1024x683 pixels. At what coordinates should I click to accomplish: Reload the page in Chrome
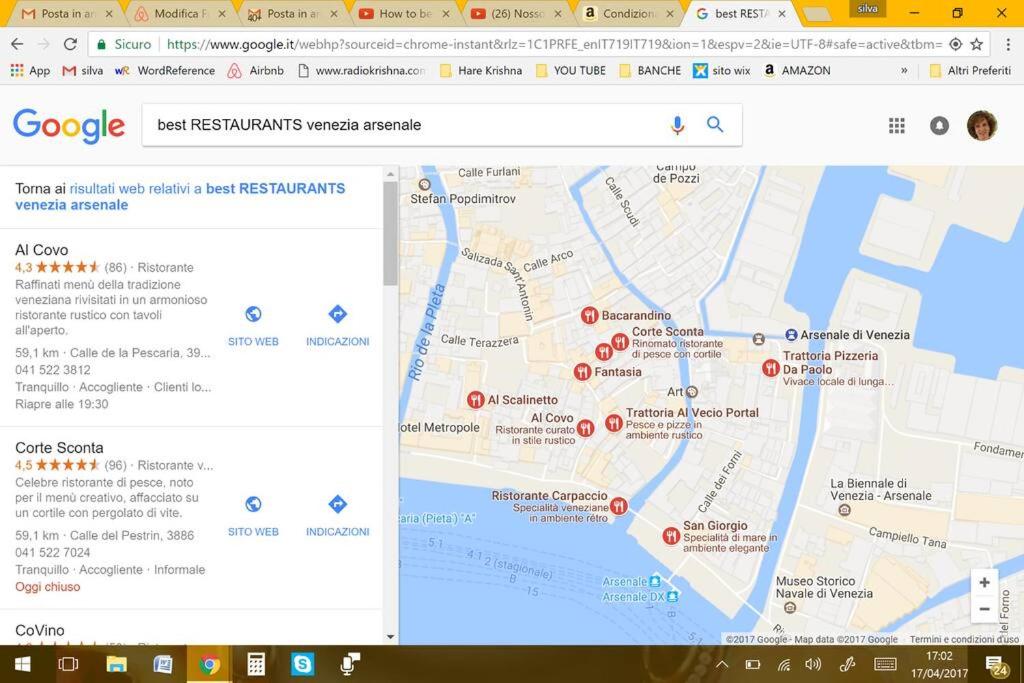70,44
